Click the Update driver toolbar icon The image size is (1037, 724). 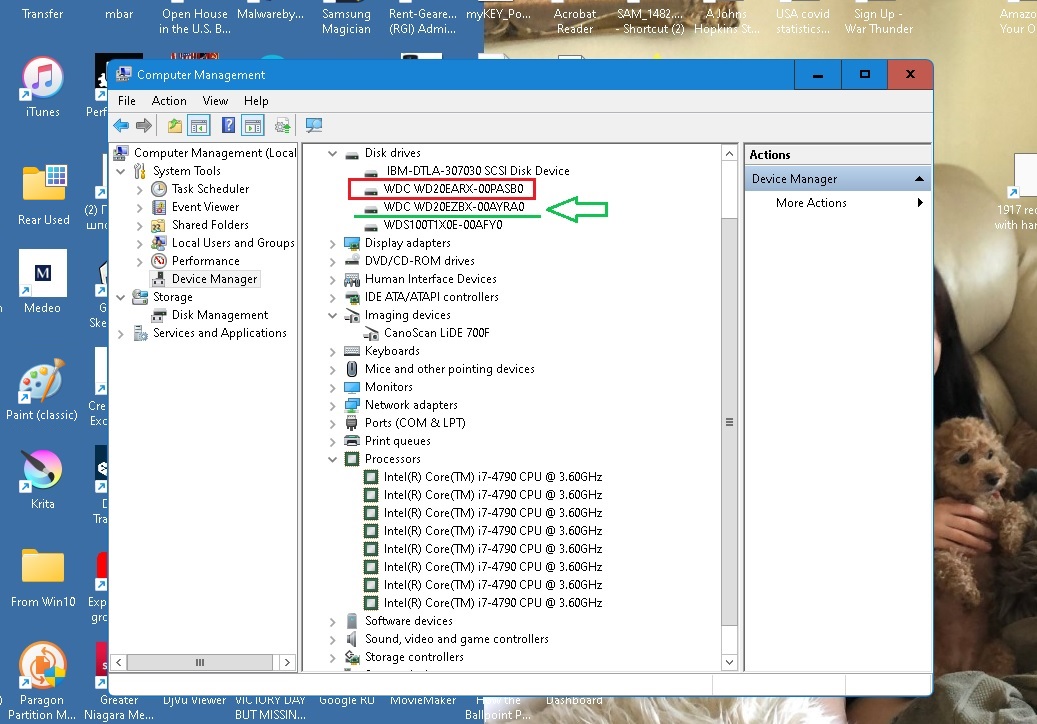(283, 125)
